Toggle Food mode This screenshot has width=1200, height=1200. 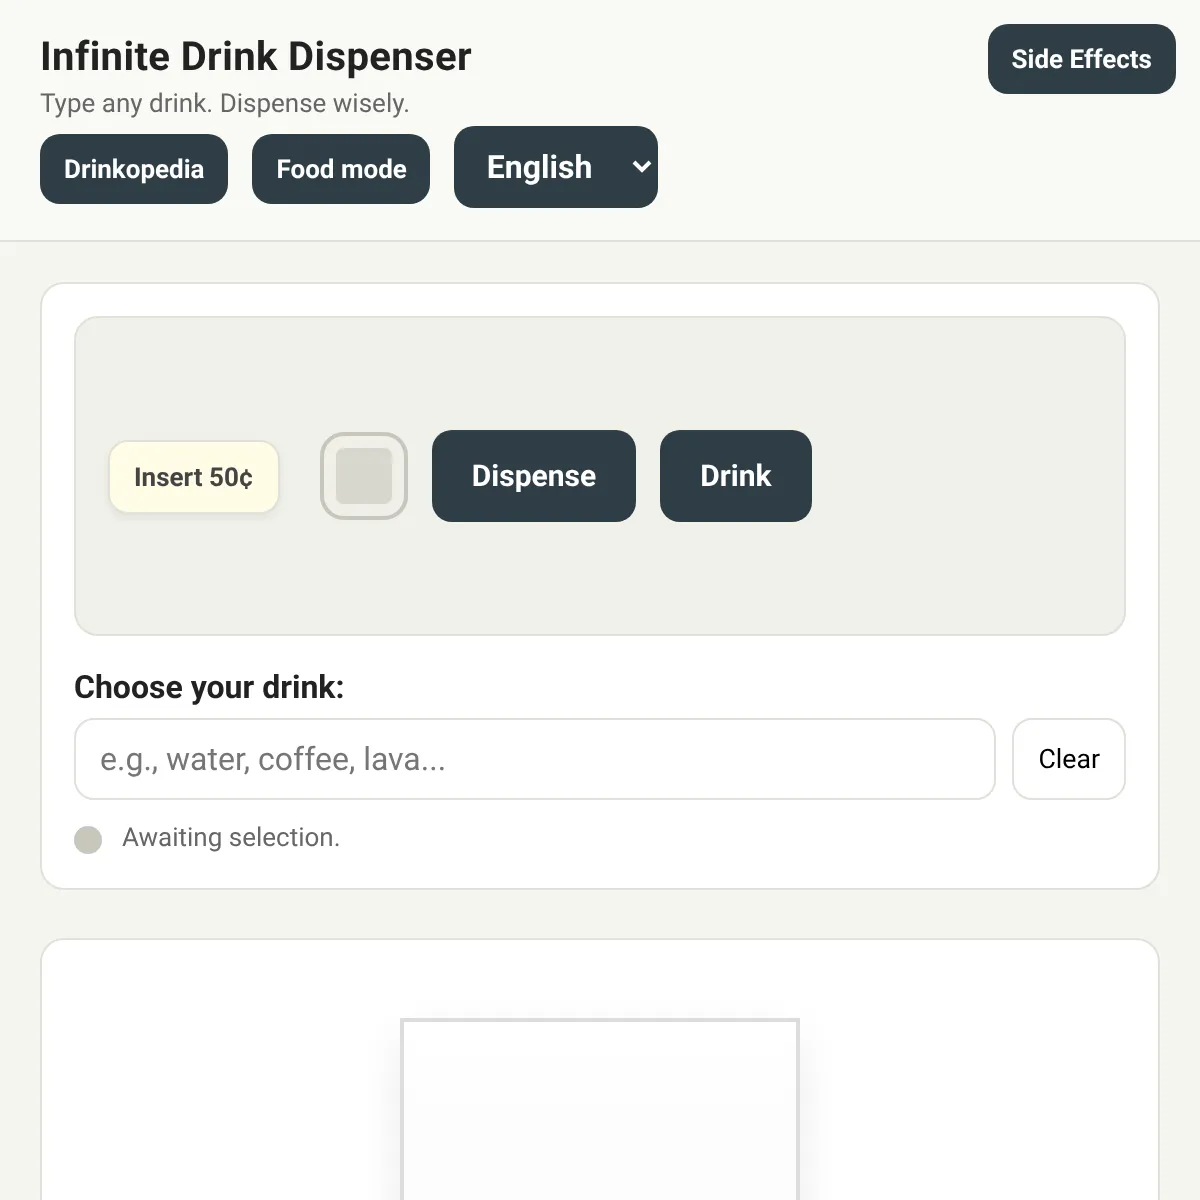341,169
